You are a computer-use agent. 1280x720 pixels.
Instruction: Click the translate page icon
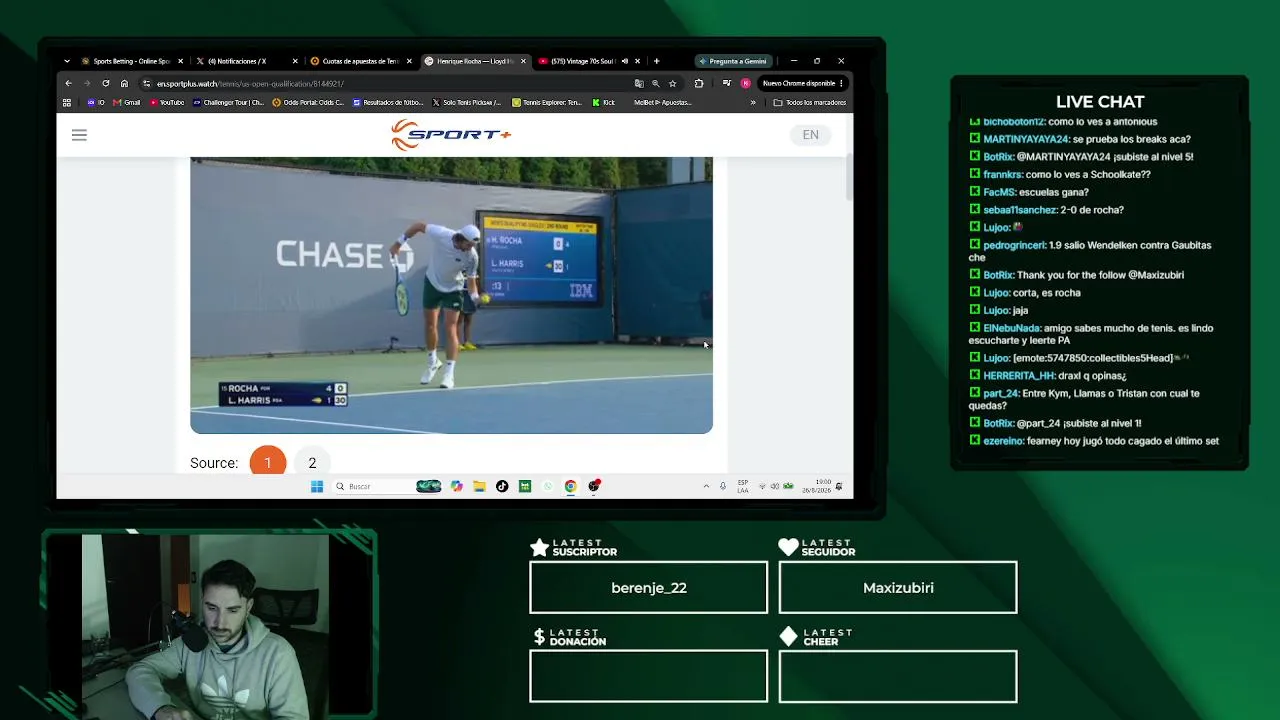(639, 84)
